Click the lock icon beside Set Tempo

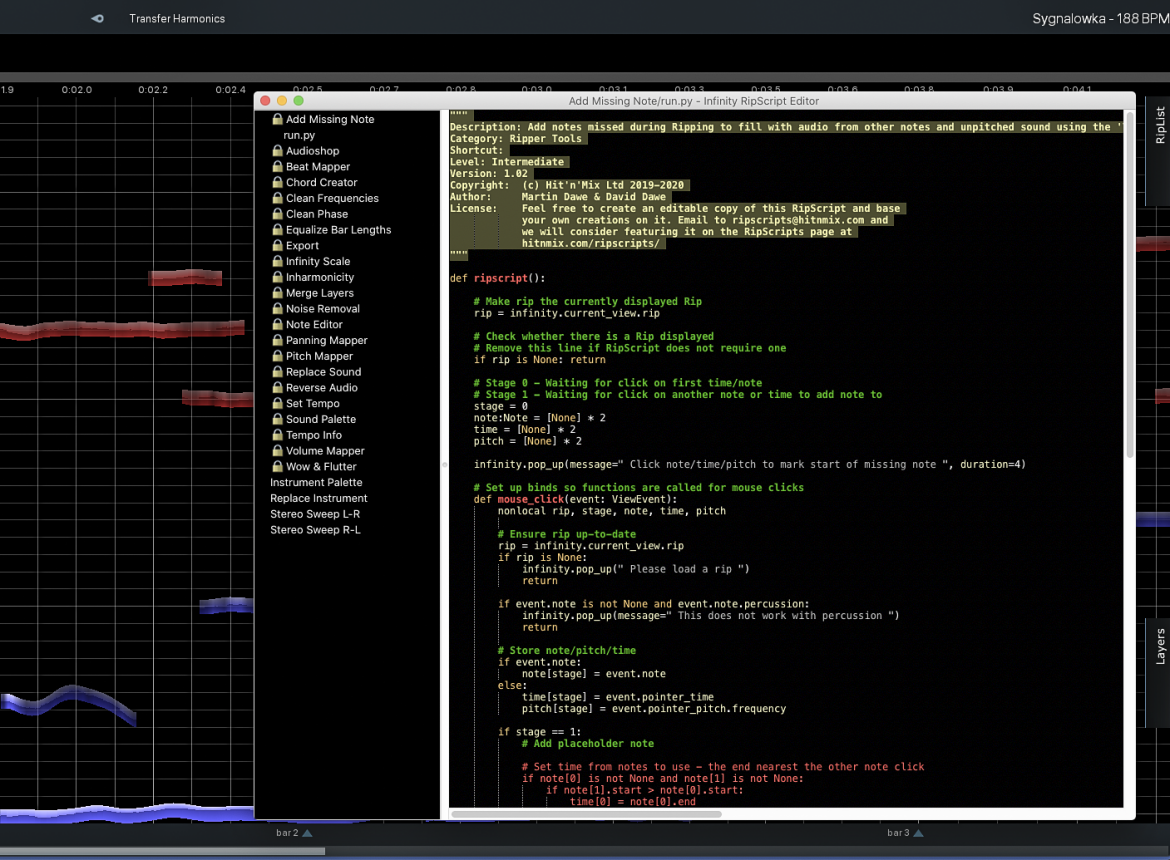pyautogui.click(x=277, y=403)
